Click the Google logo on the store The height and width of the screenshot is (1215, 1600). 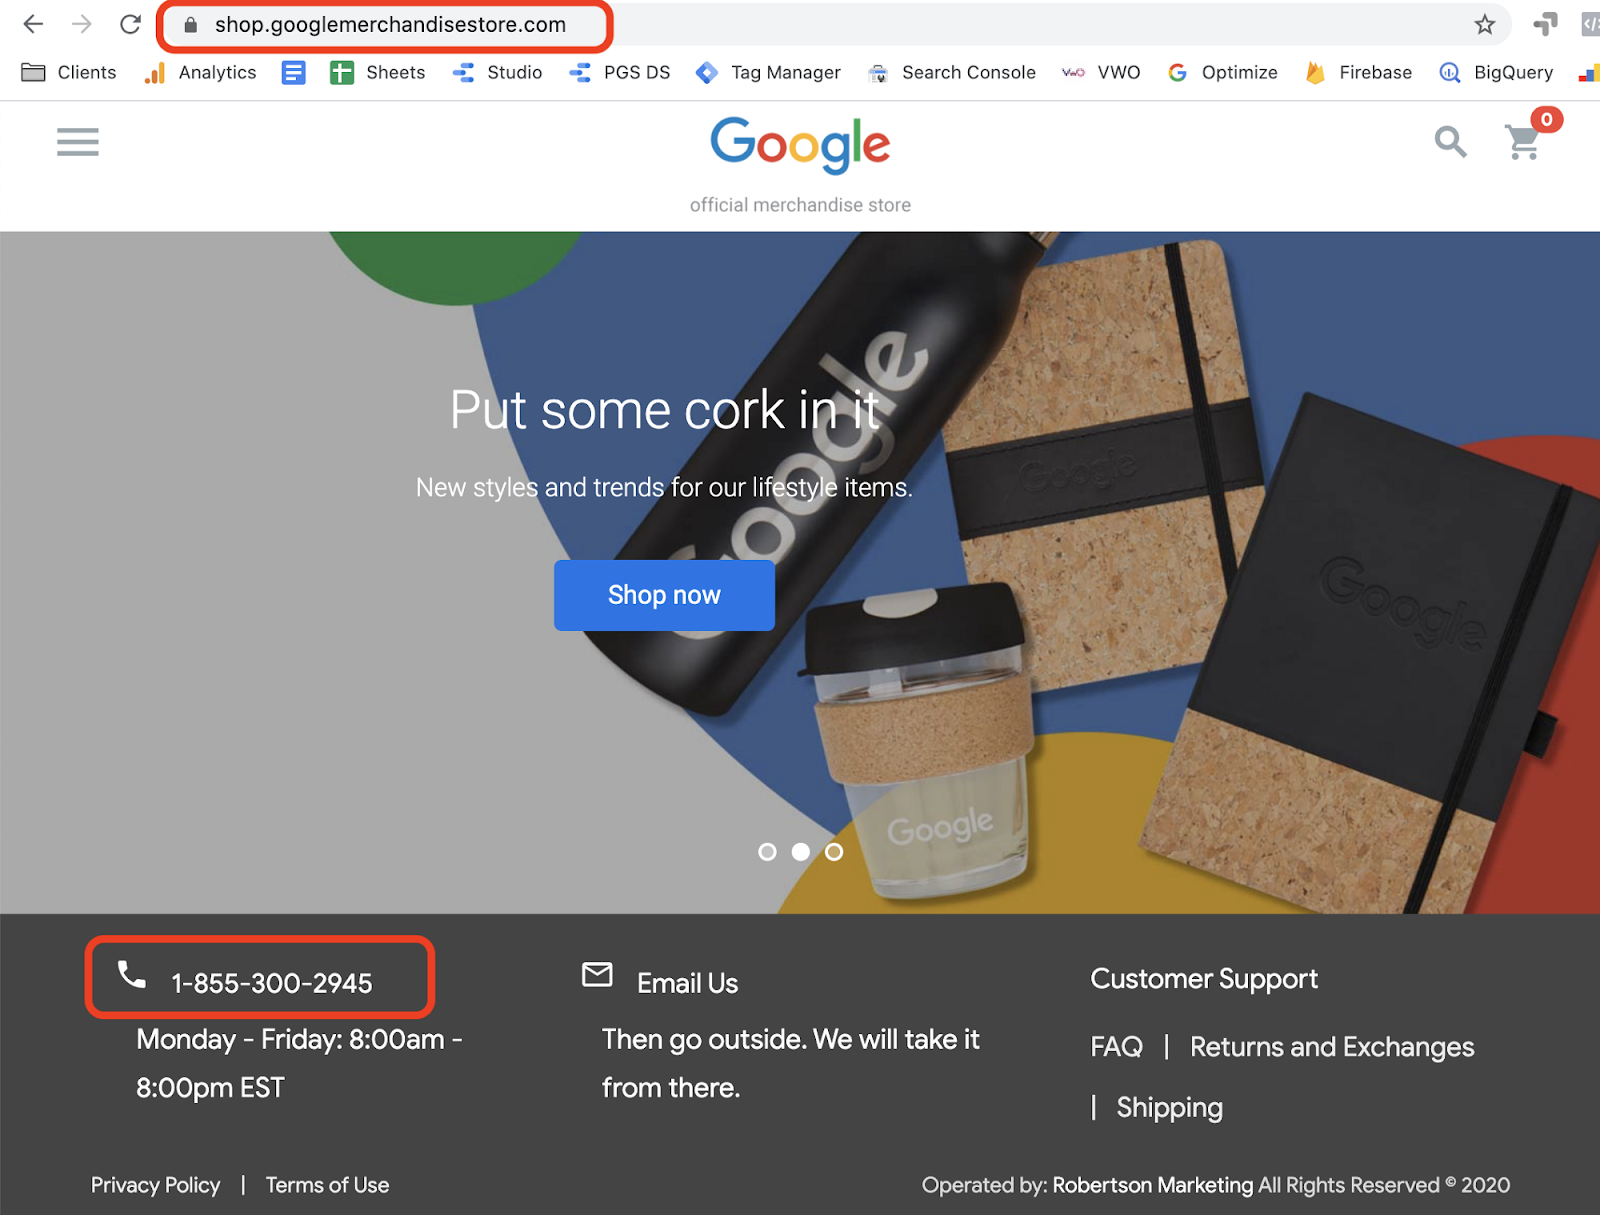pyautogui.click(x=800, y=144)
